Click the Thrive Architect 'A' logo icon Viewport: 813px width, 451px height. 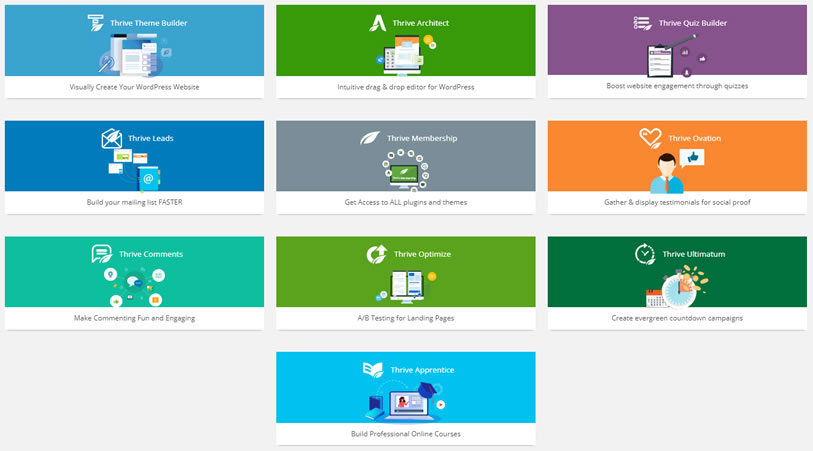point(377,23)
